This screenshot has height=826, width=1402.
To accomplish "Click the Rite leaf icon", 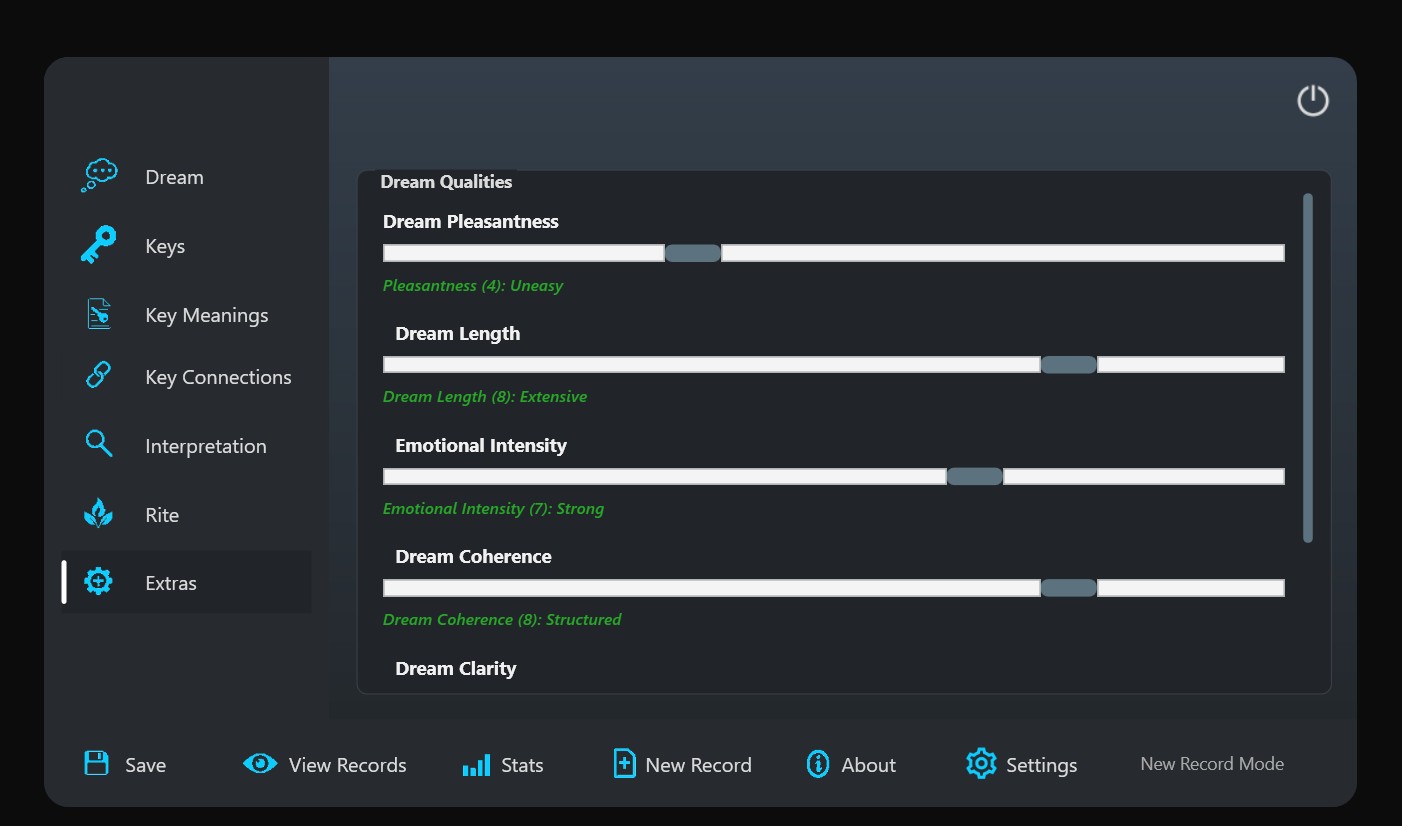I will (x=98, y=514).
